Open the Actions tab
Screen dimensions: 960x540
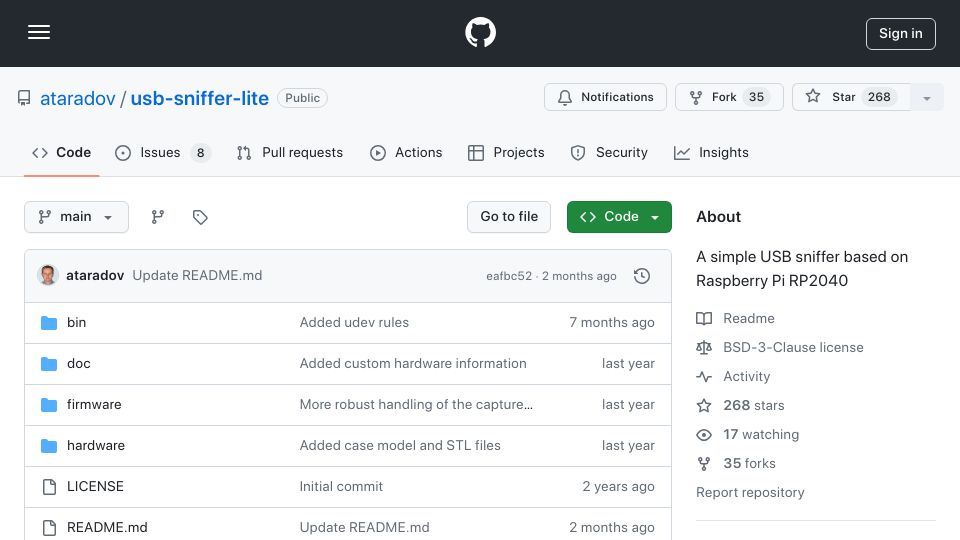(x=406, y=152)
